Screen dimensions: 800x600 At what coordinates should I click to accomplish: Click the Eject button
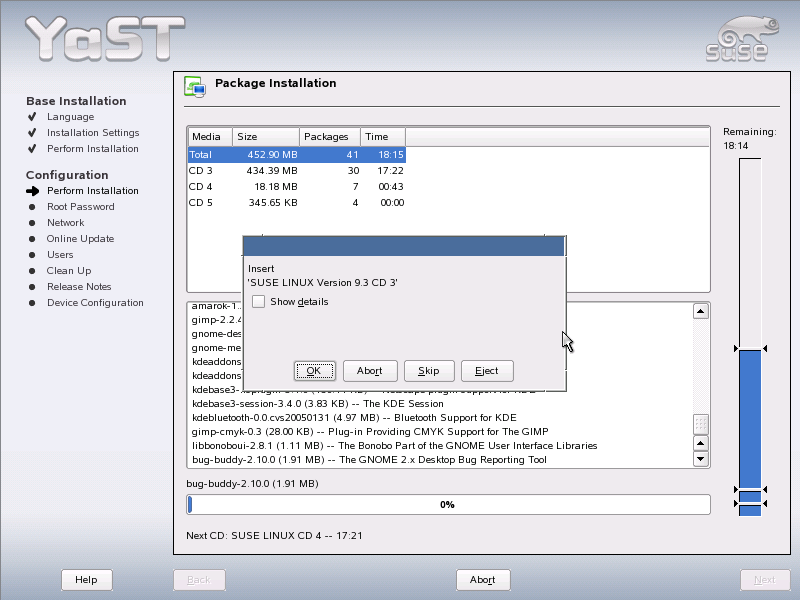click(487, 371)
